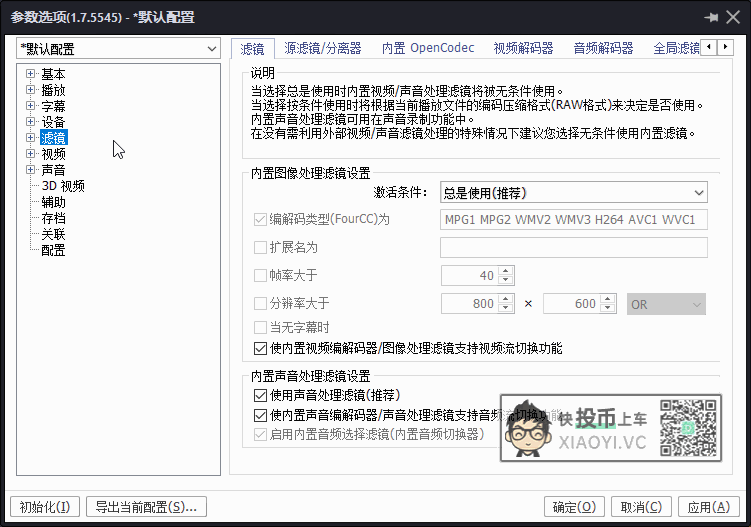Open the 激活条件 dropdown 总是使用(推荐)
The width and height of the screenshot is (751, 527).
[574, 193]
